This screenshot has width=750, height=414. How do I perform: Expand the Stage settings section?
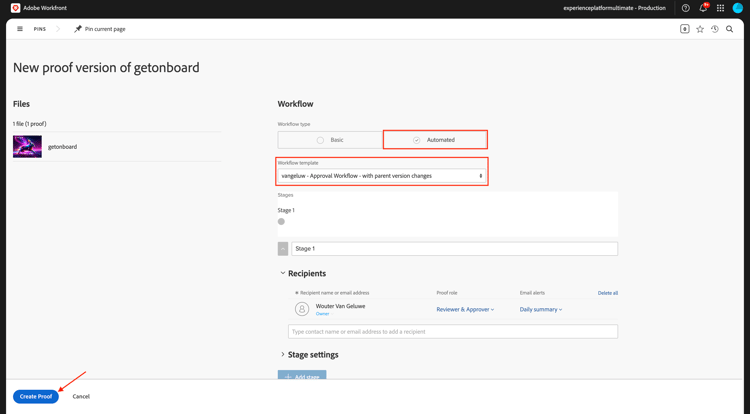(x=283, y=354)
